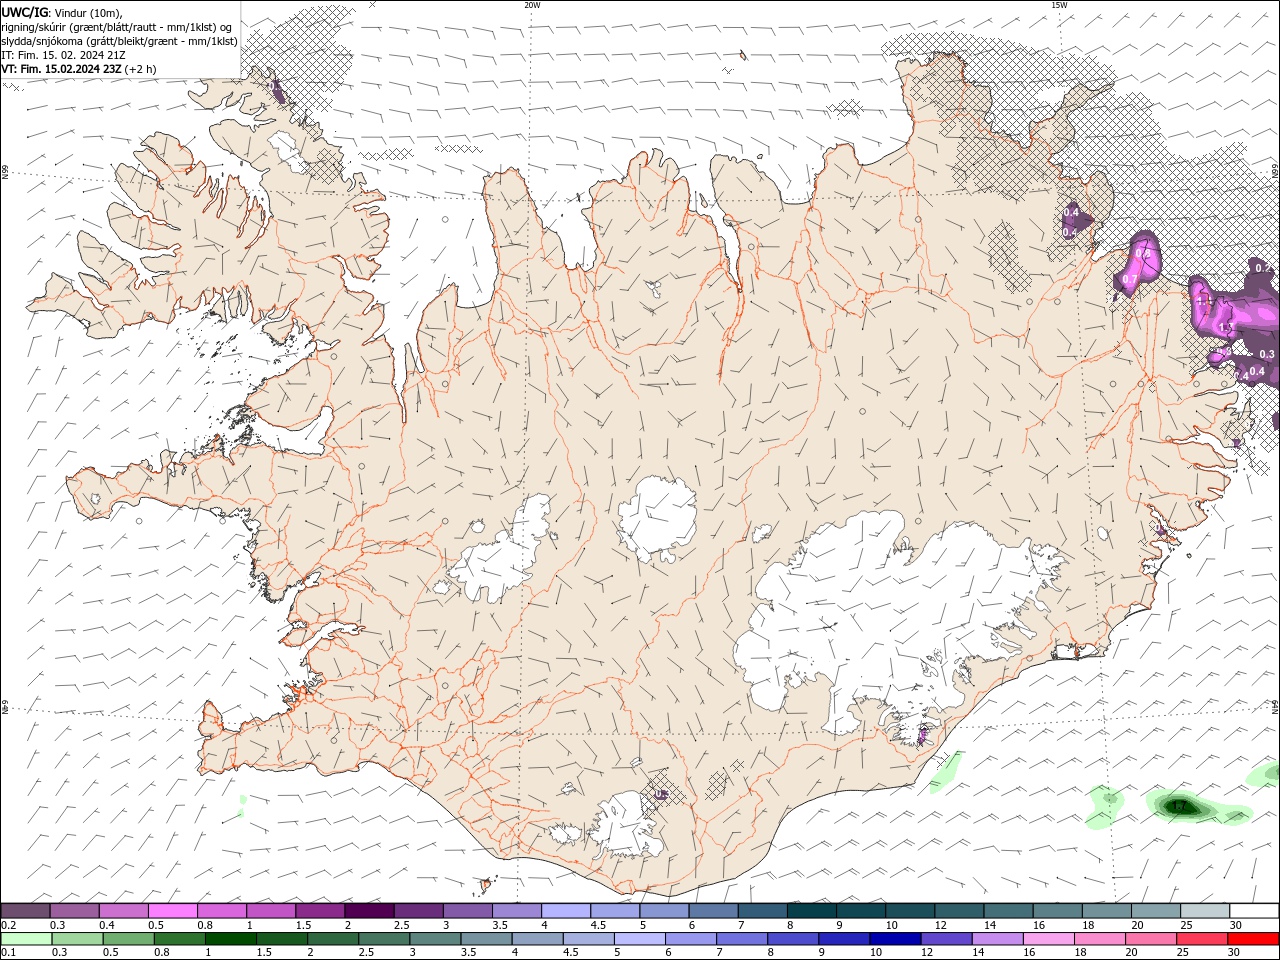Image resolution: width=1280 pixels, height=960 pixels.
Task: Click the "UWC/IG: Vindur (10m)," title text
Action: click(63, 12)
